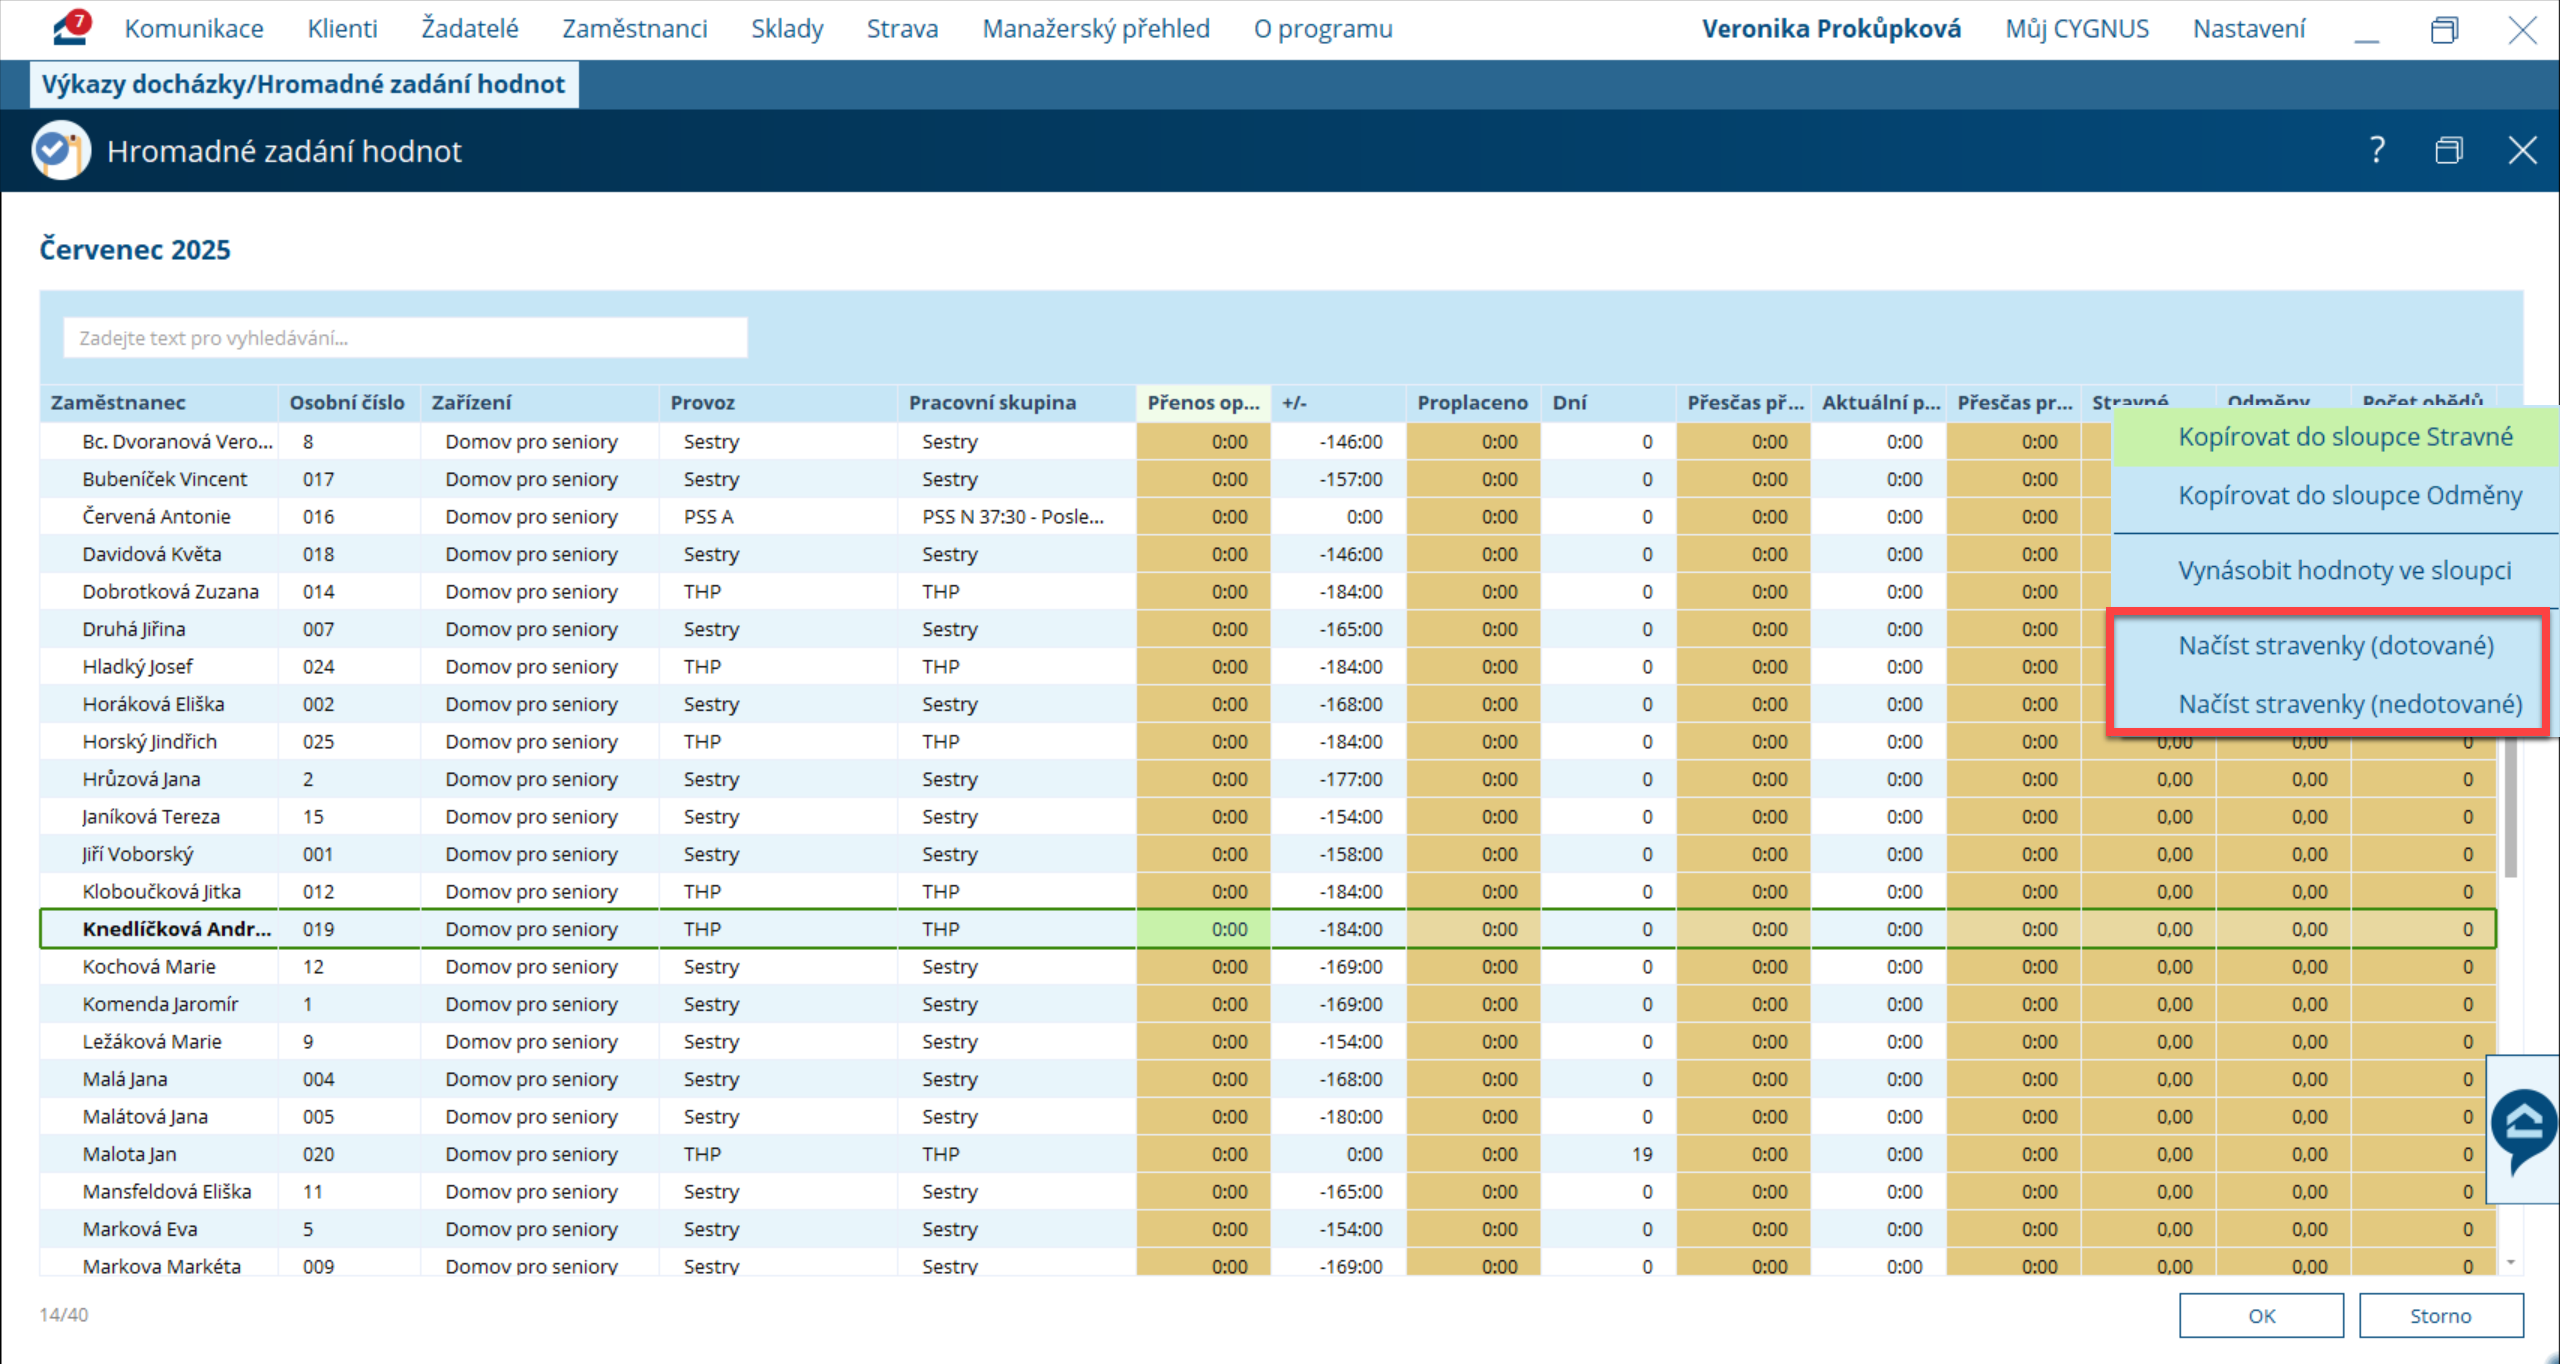This screenshot has height=1364, width=2560.
Task: Click the search text field
Action: pyautogui.click(x=405, y=338)
